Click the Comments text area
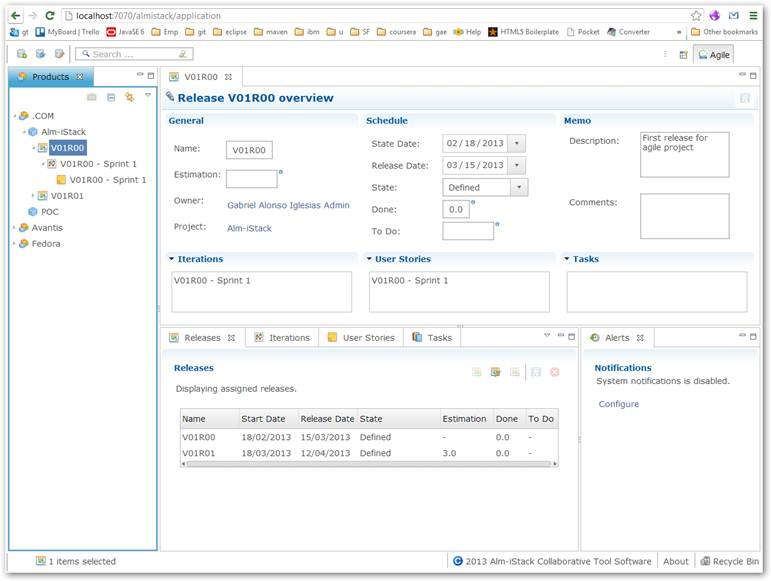 click(x=684, y=216)
